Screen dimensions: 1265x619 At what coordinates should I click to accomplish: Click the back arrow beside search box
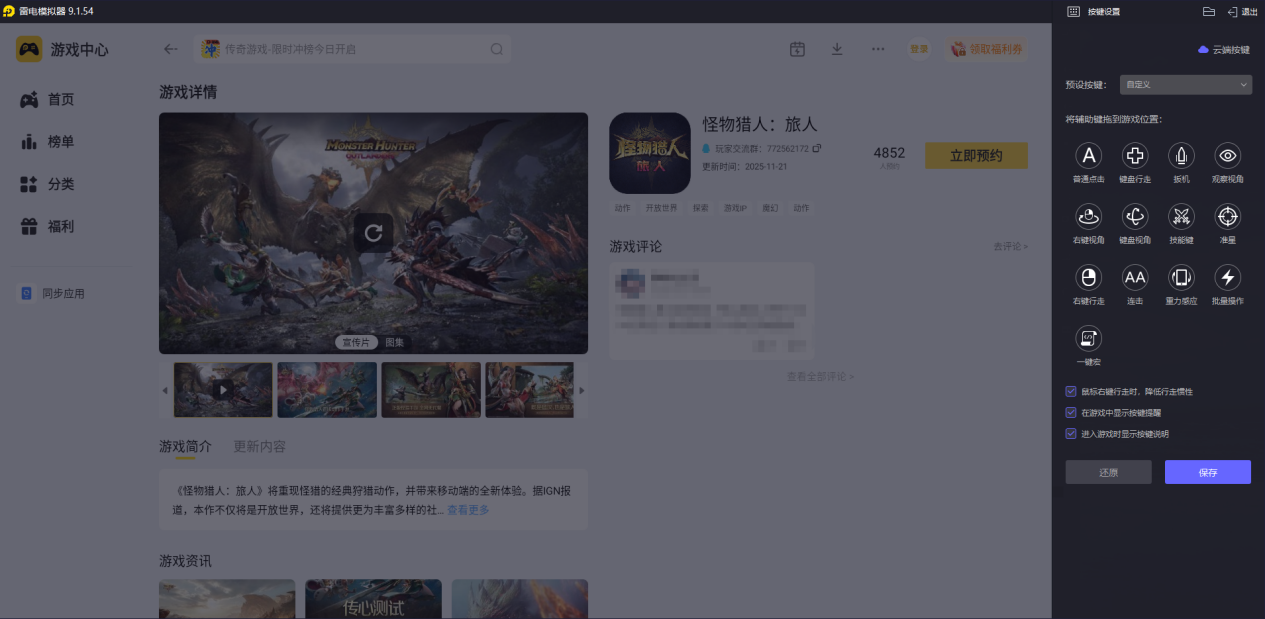coord(171,49)
